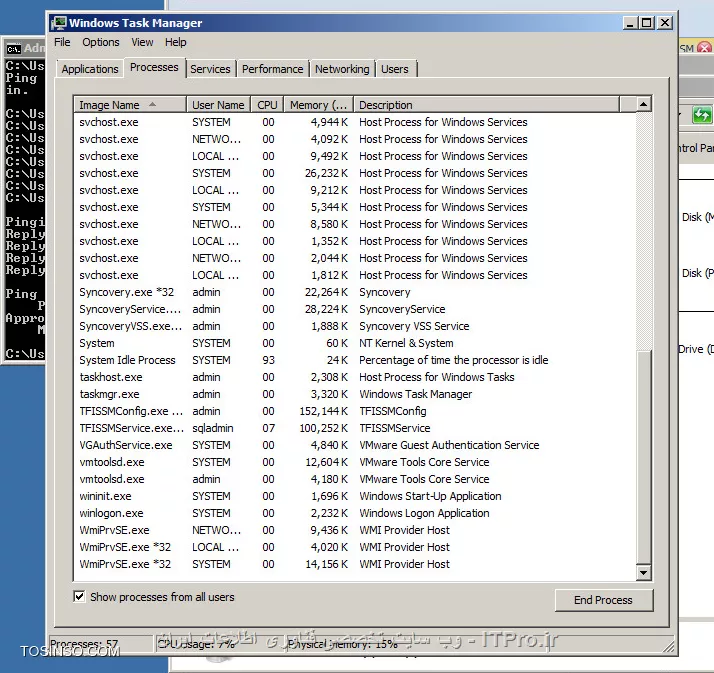714x673 pixels.
Task: Select the System Idle Process row
Action: (x=354, y=360)
